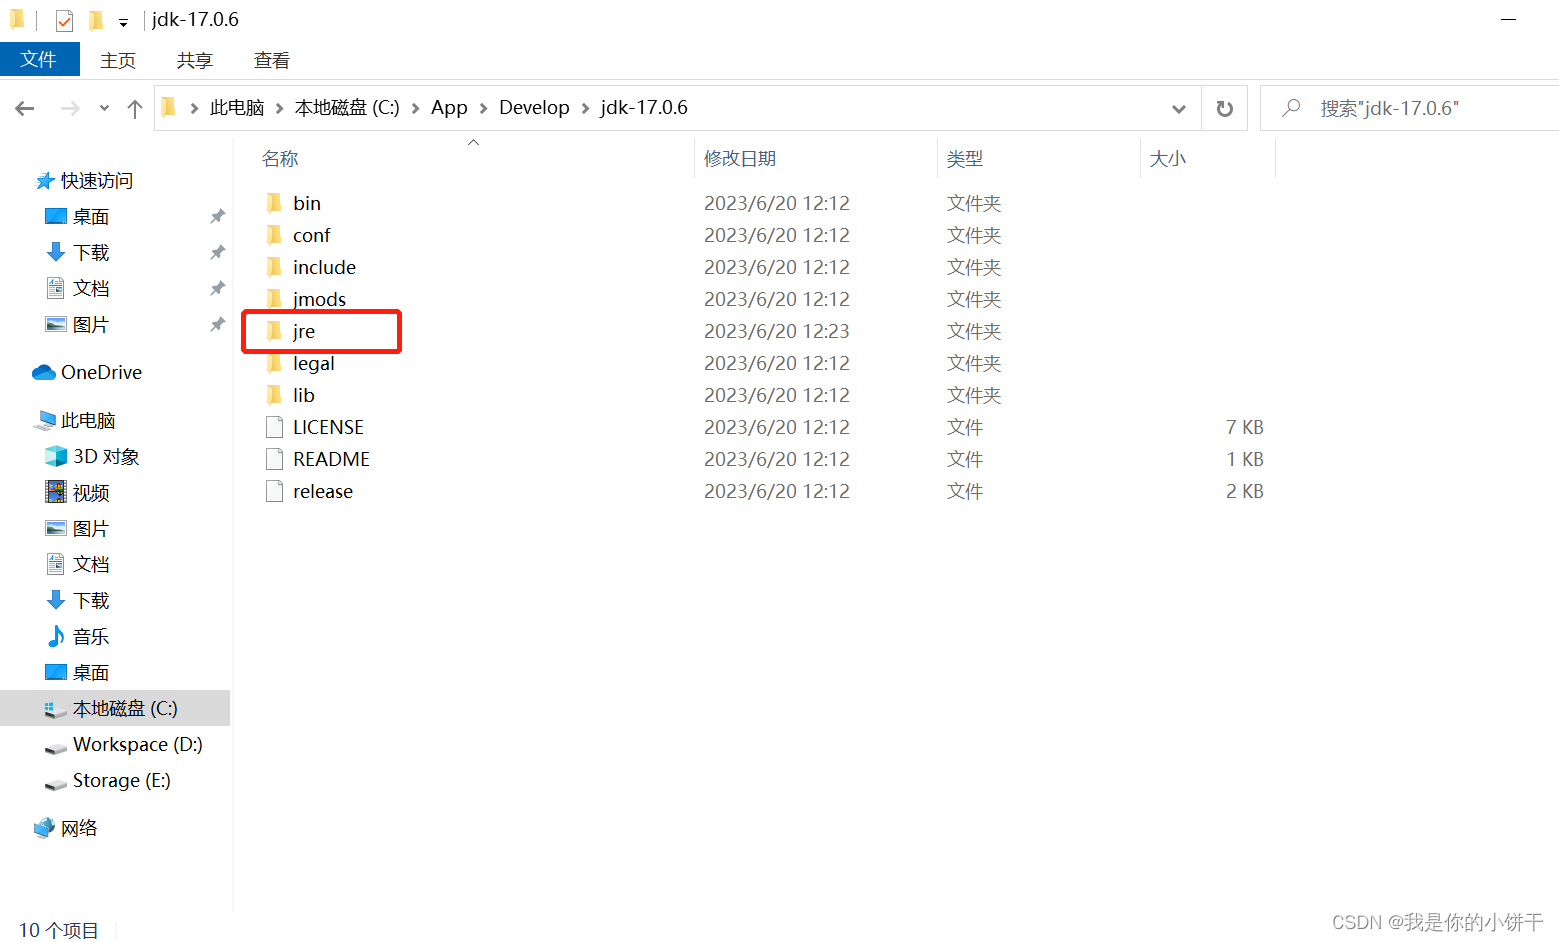Screen dimensions: 1559x942
Task: Sort files by the 修改日期 column header
Action: [x=740, y=157]
